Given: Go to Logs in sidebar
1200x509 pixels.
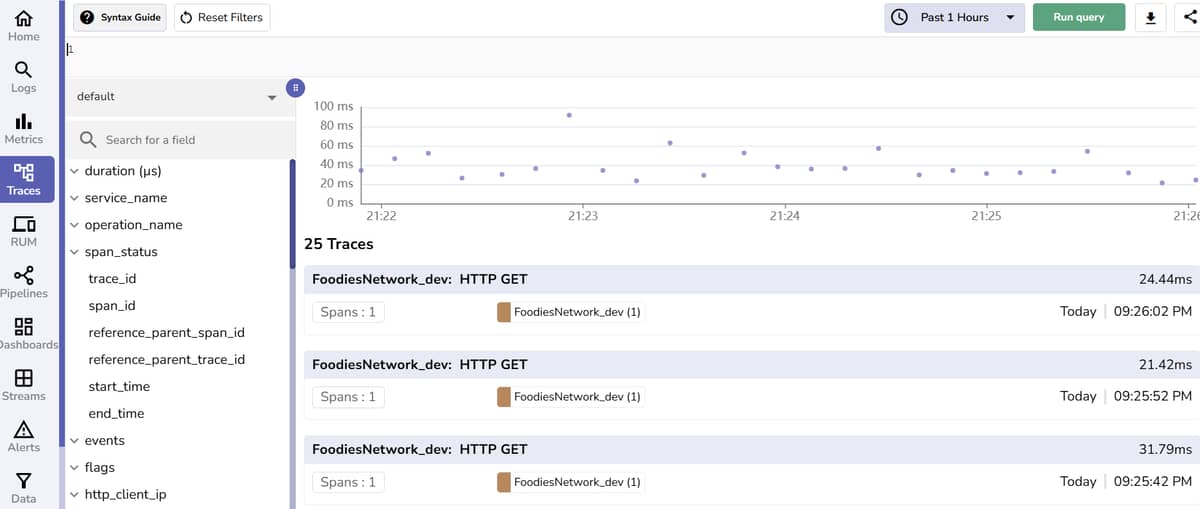Looking at the screenshot, I should coord(24,76).
